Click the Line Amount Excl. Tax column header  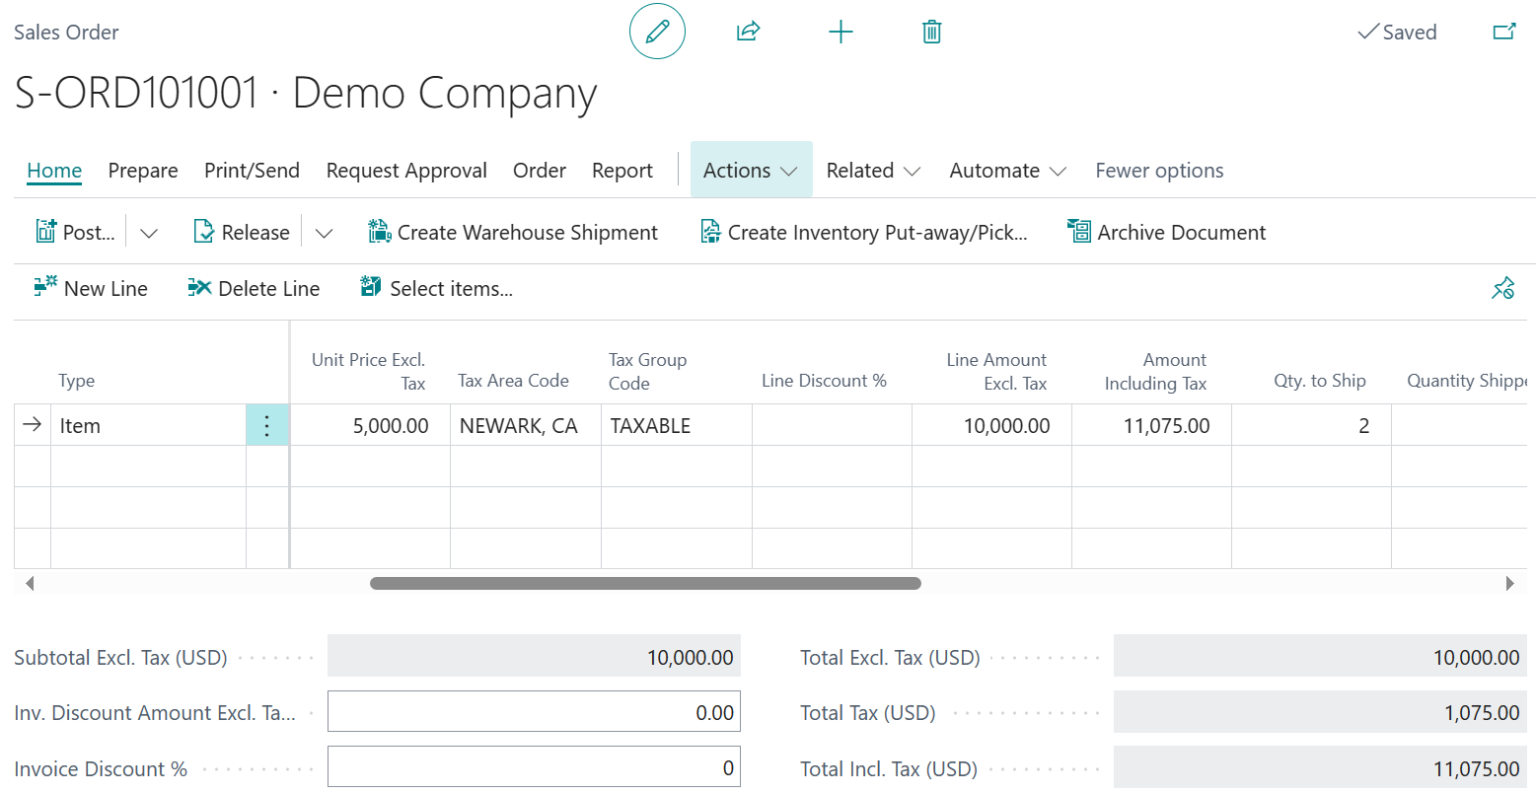tap(996, 371)
